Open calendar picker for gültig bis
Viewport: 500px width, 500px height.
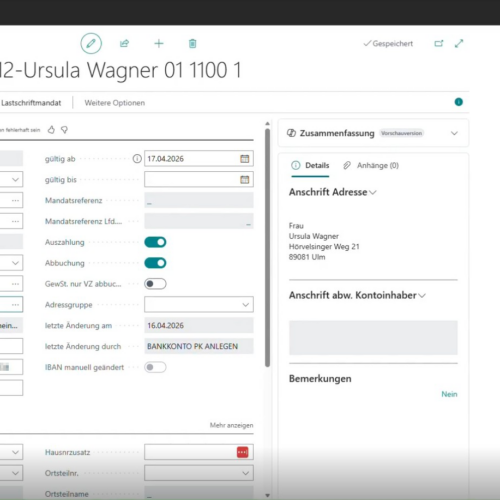pos(245,180)
